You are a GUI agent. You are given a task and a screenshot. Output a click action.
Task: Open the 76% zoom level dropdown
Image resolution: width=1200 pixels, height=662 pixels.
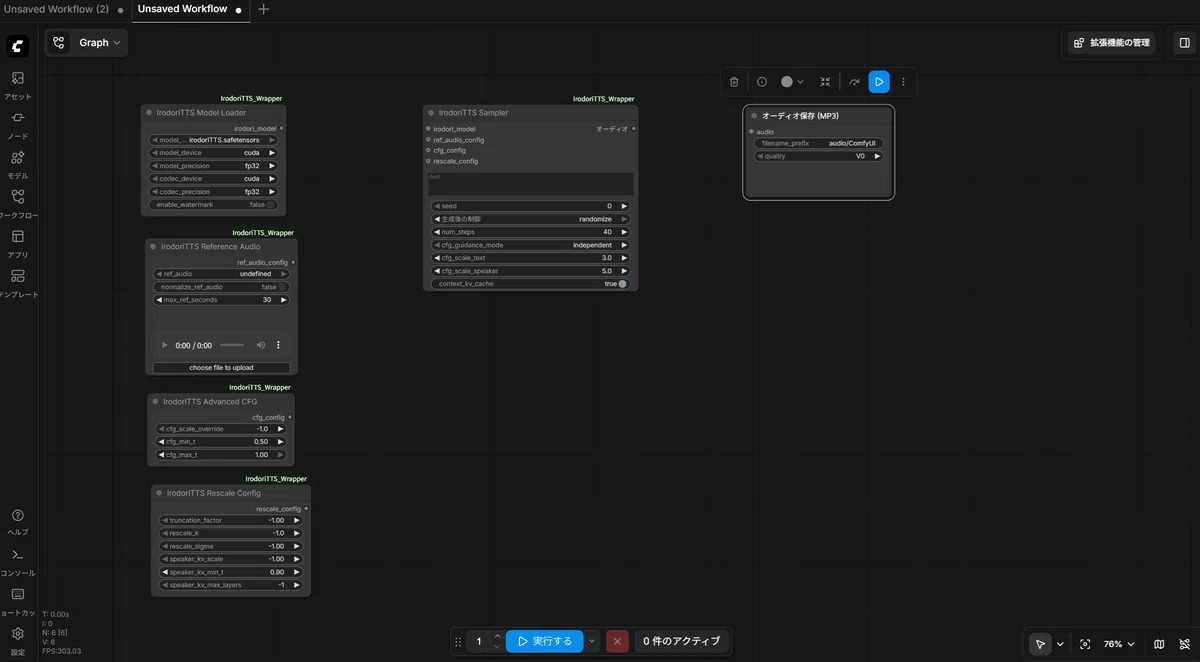coord(1119,644)
